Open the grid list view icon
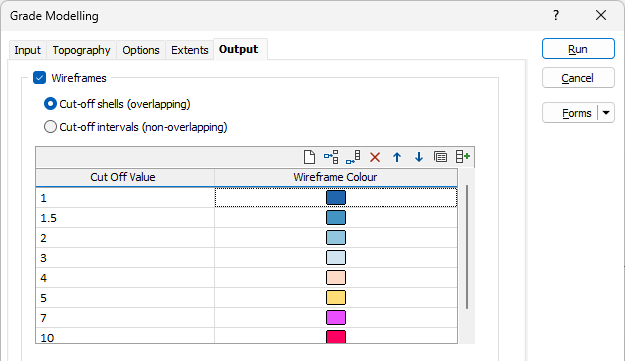This screenshot has height=361, width=625. [440, 157]
